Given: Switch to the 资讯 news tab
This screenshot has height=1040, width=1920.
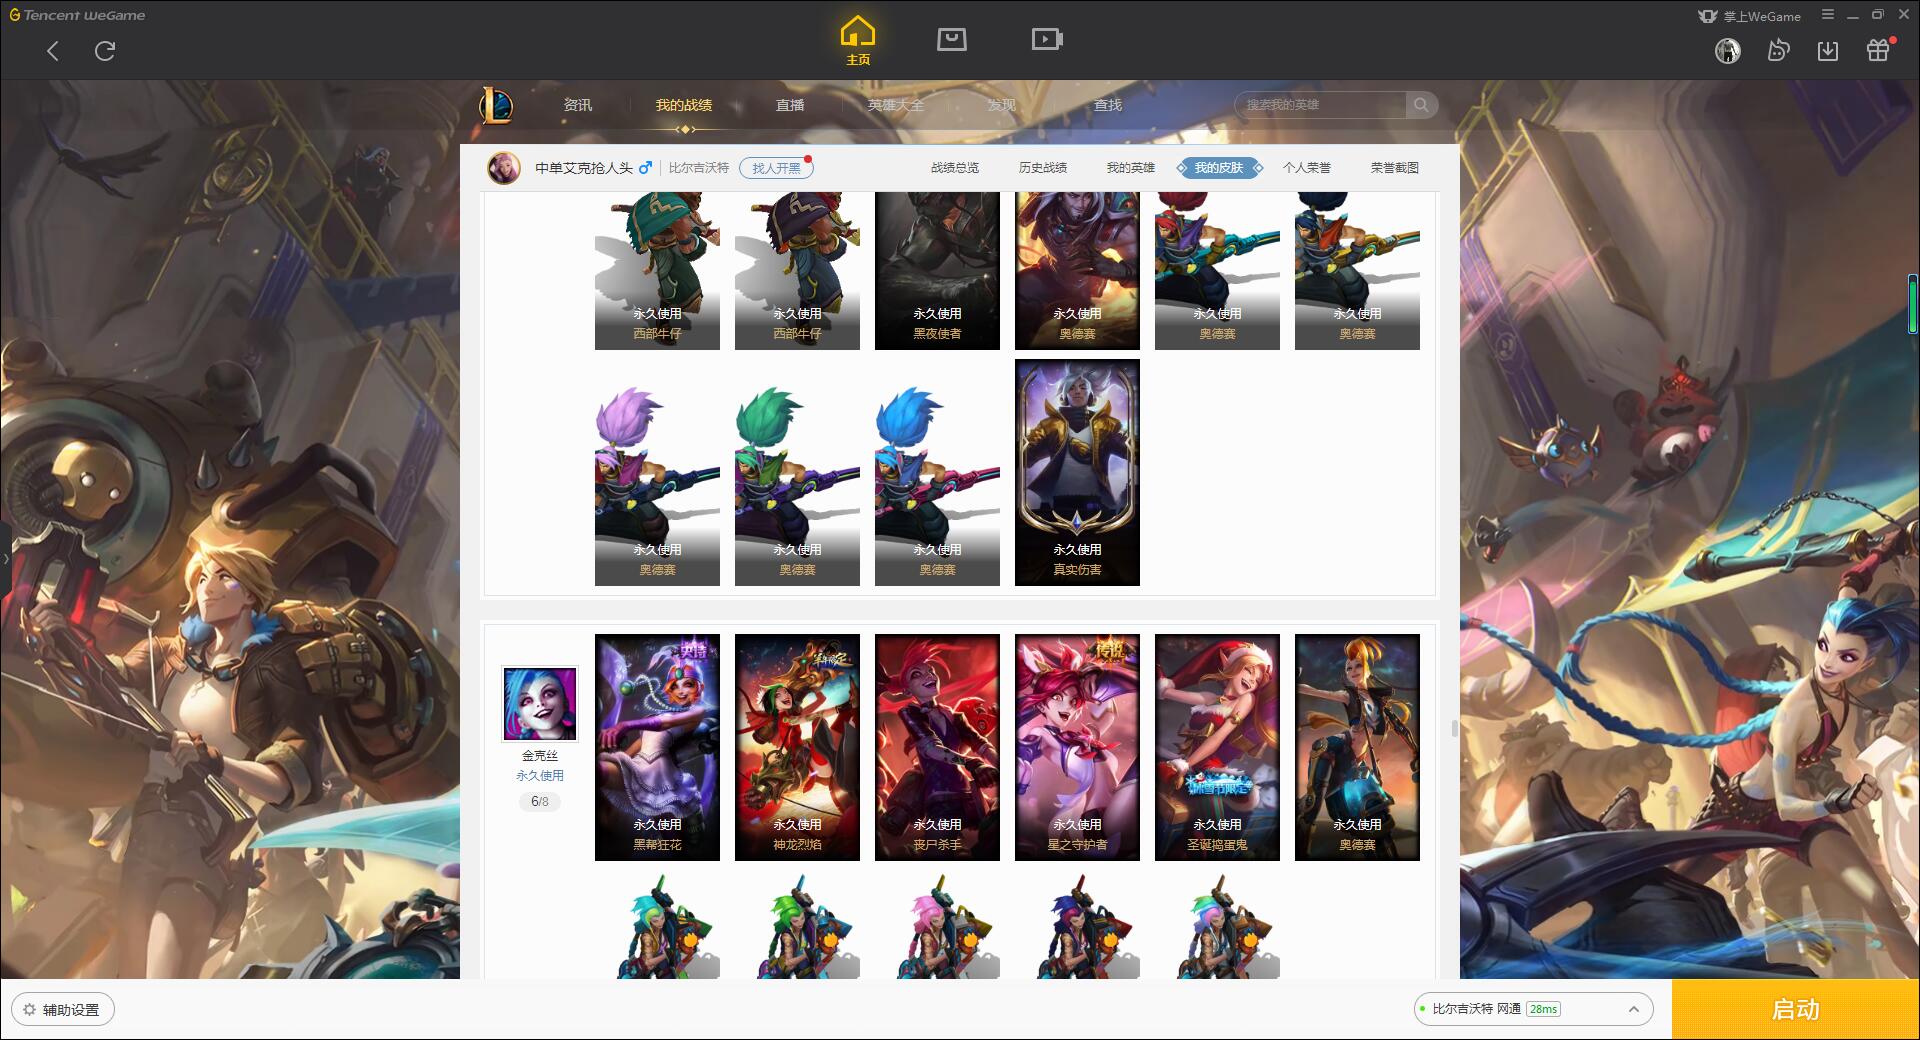Looking at the screenshot, I should pos(578,105).
